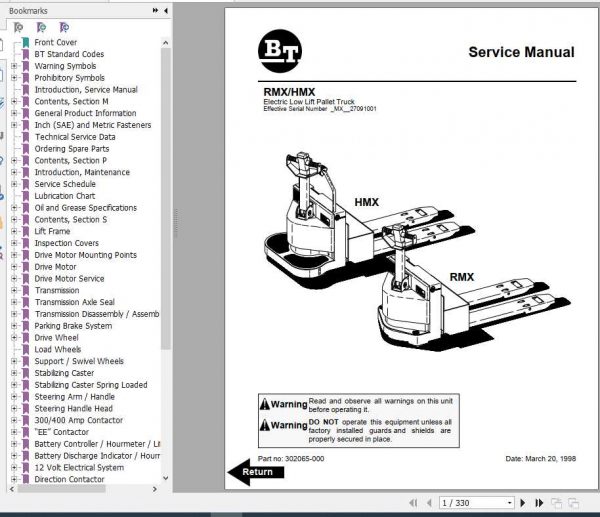600x517 pixels.
Task: Collapse the Bookmarks panel with left arrow
Action: [165, 11]
